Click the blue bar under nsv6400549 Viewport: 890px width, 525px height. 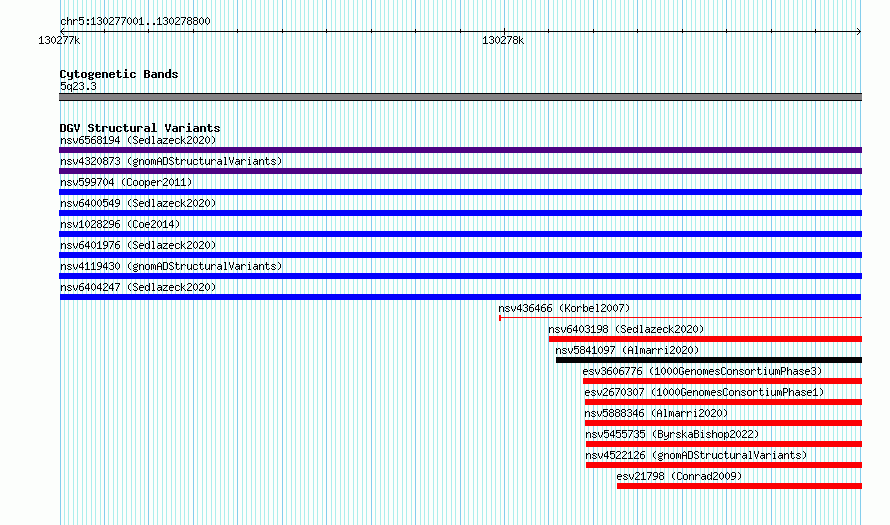pos(460,213)
